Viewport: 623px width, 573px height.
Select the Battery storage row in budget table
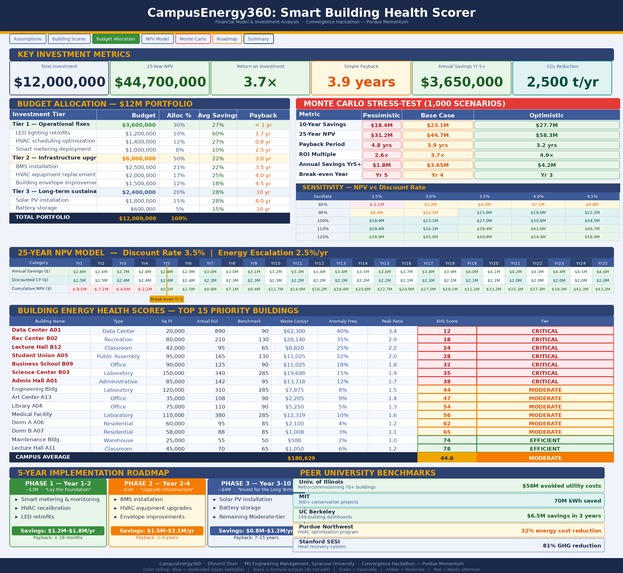tap(149, 208)
